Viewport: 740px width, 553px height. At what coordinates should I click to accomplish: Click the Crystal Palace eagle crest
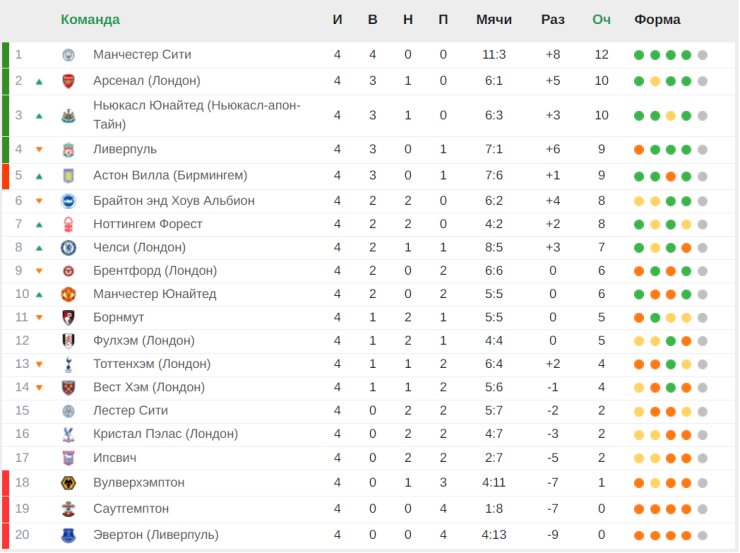[x=68, y=435]
